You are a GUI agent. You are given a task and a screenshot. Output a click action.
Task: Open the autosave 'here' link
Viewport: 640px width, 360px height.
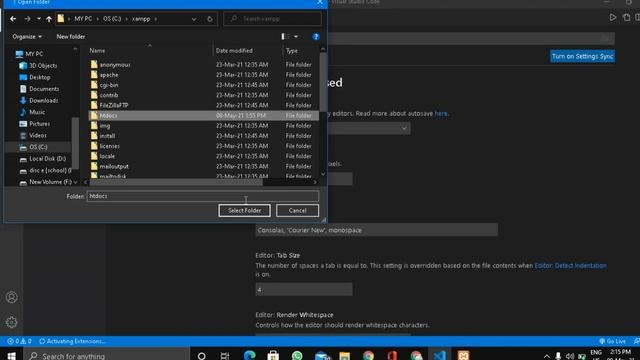(440, 113)
